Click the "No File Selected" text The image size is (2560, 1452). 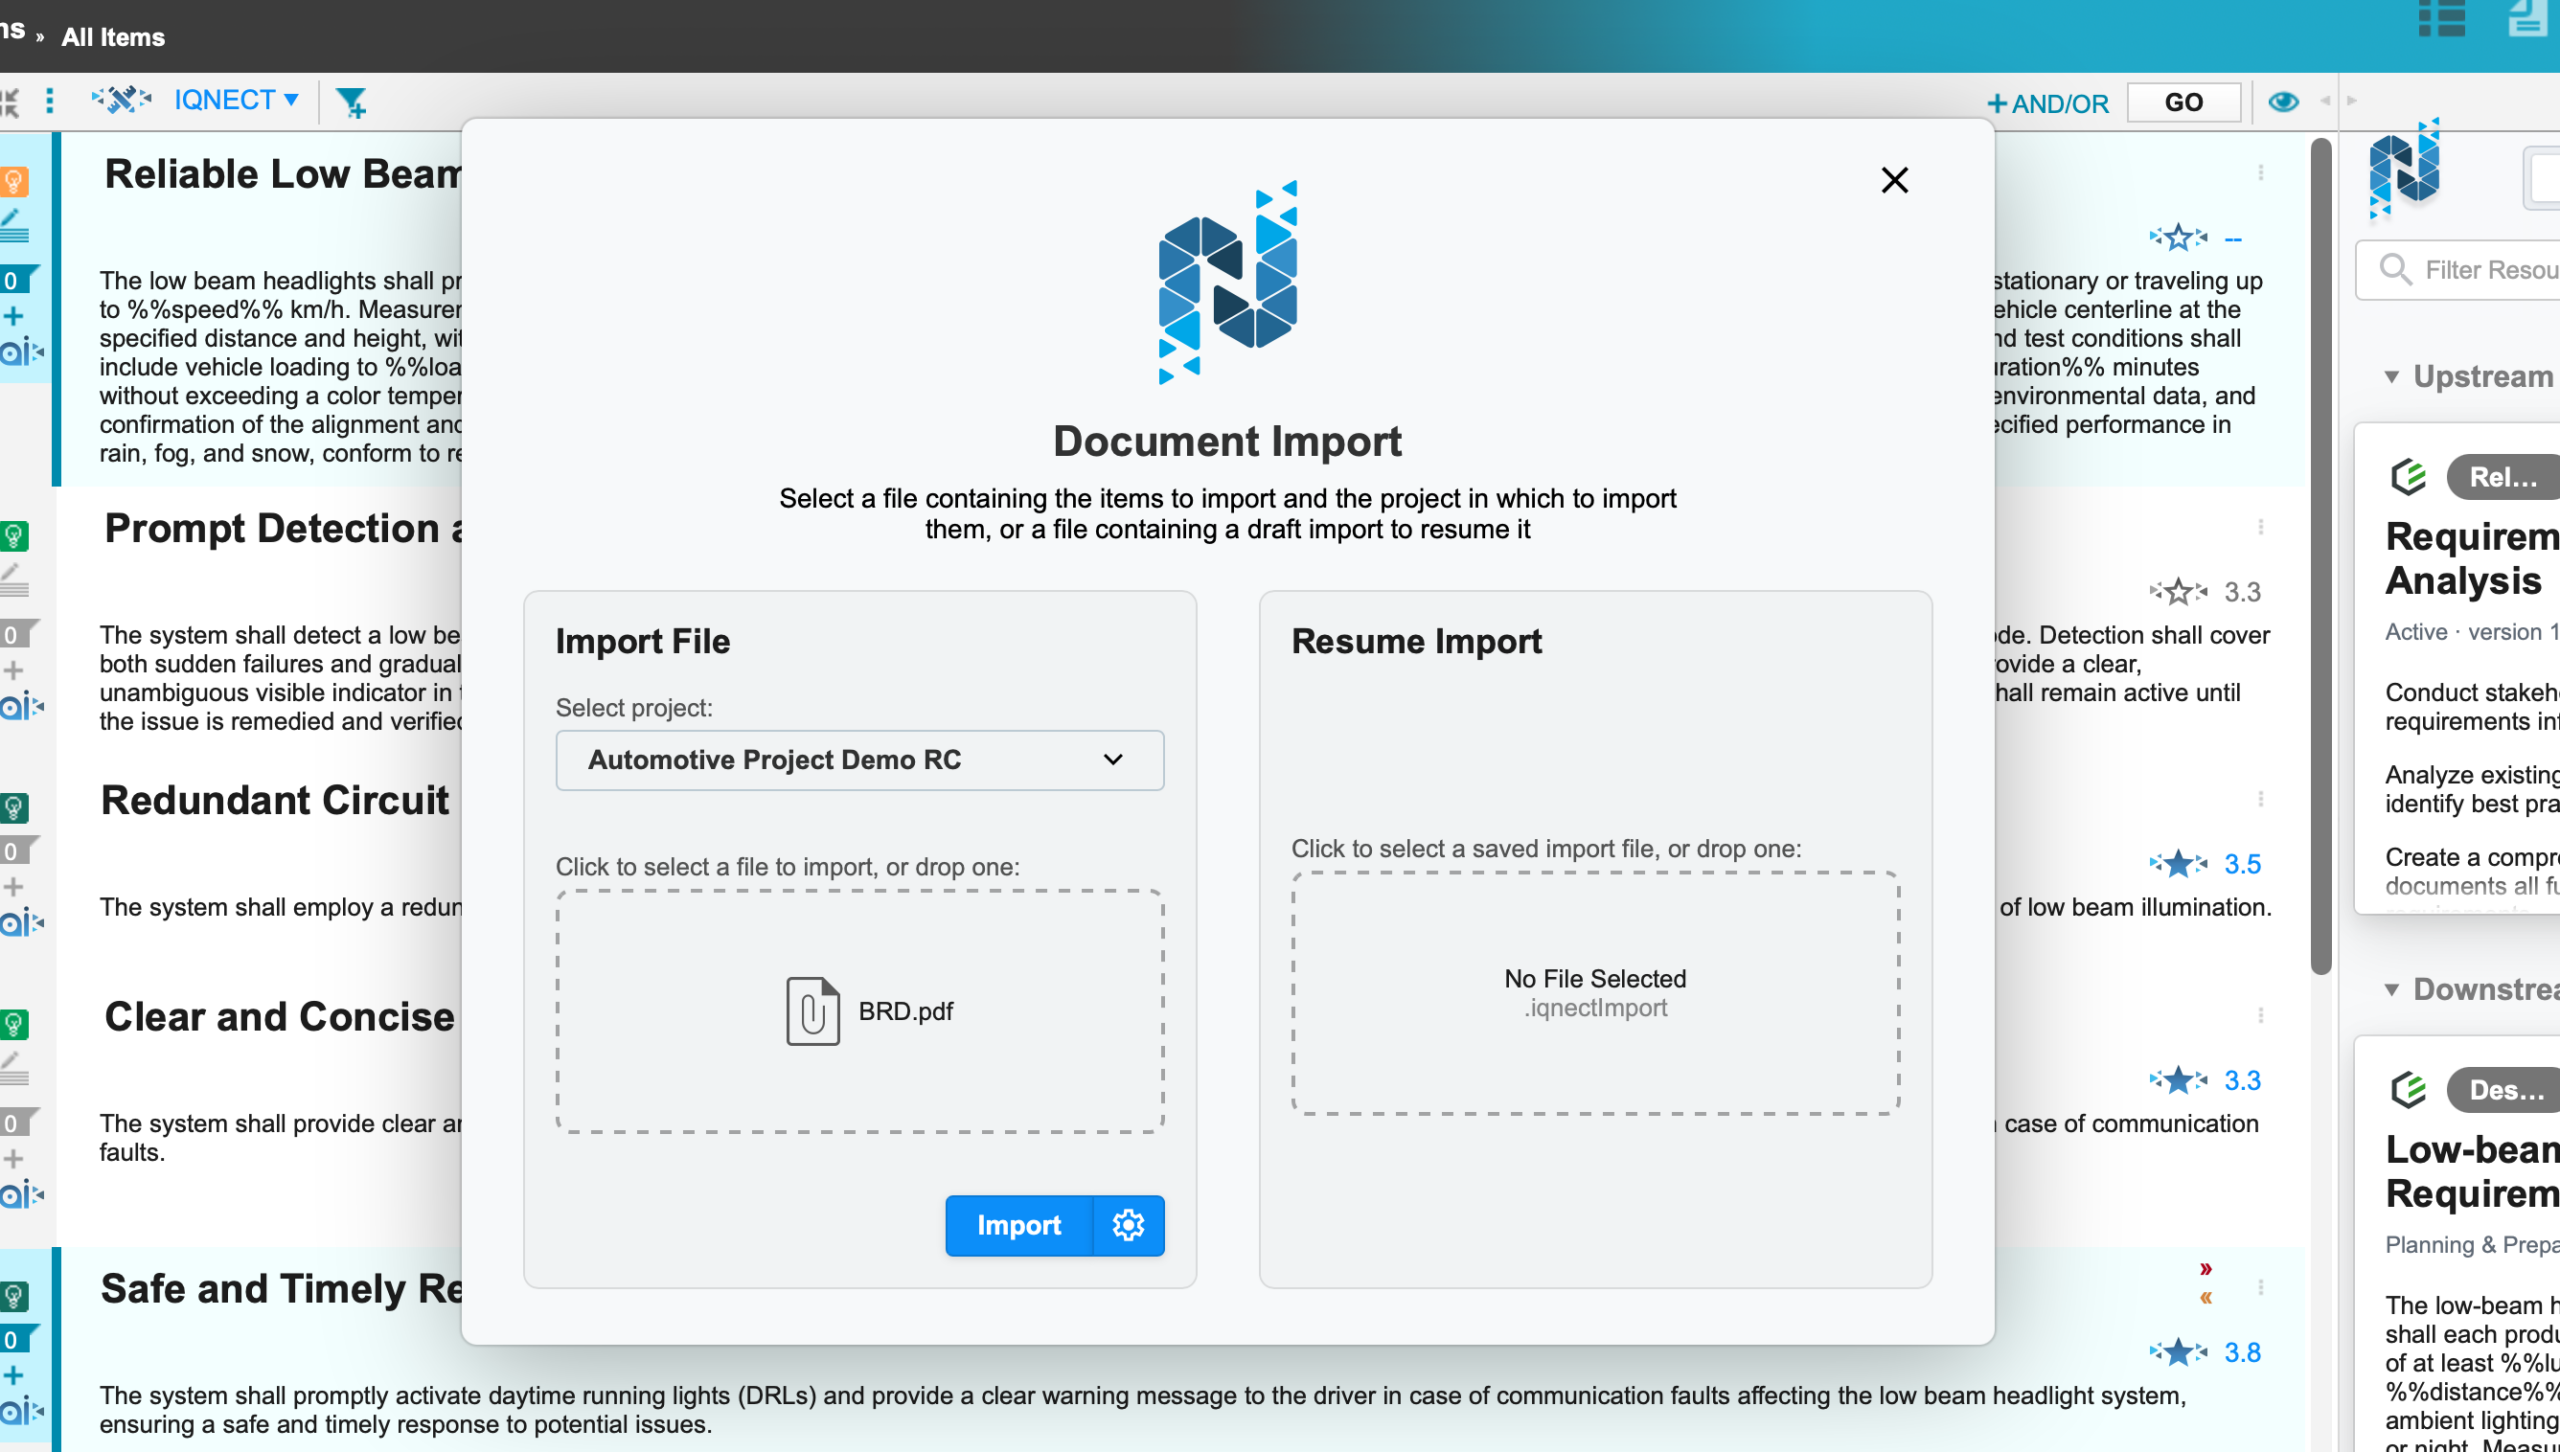point(1595,979)
